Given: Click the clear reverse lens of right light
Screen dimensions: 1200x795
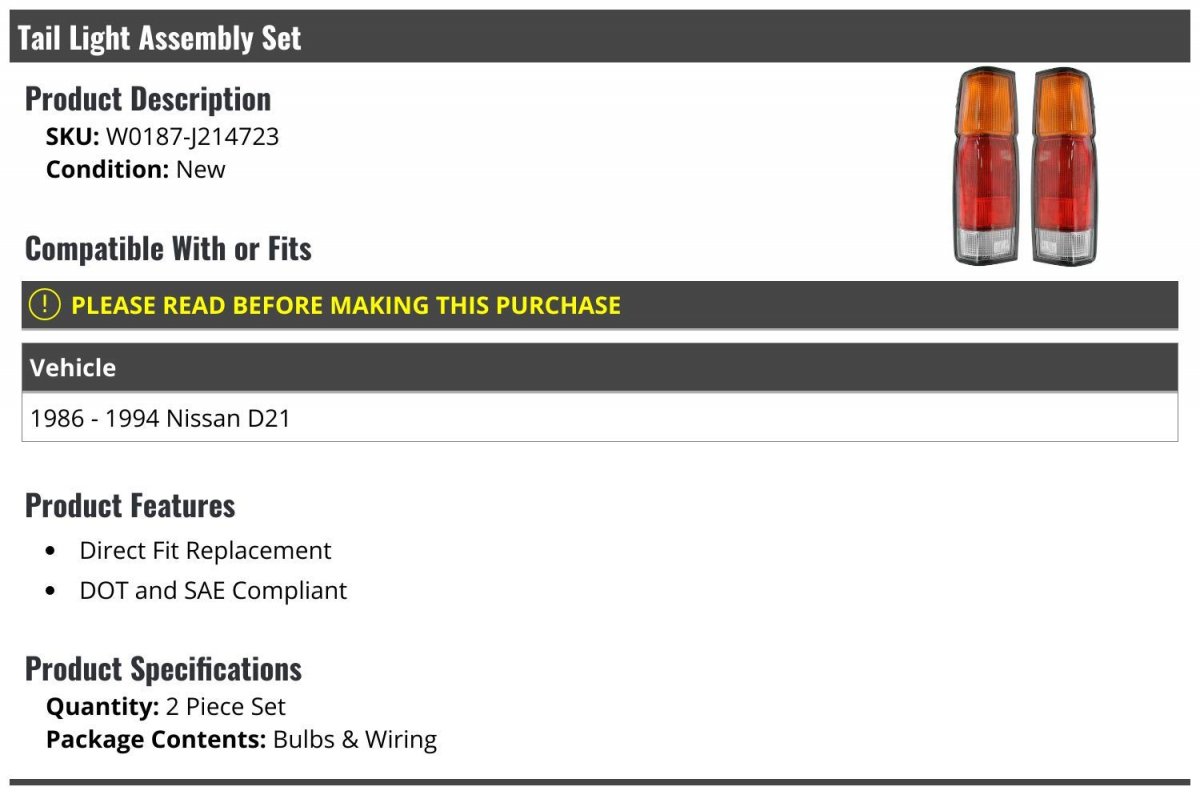Looking at the screenshot, I should click(x=1063, y=243).
